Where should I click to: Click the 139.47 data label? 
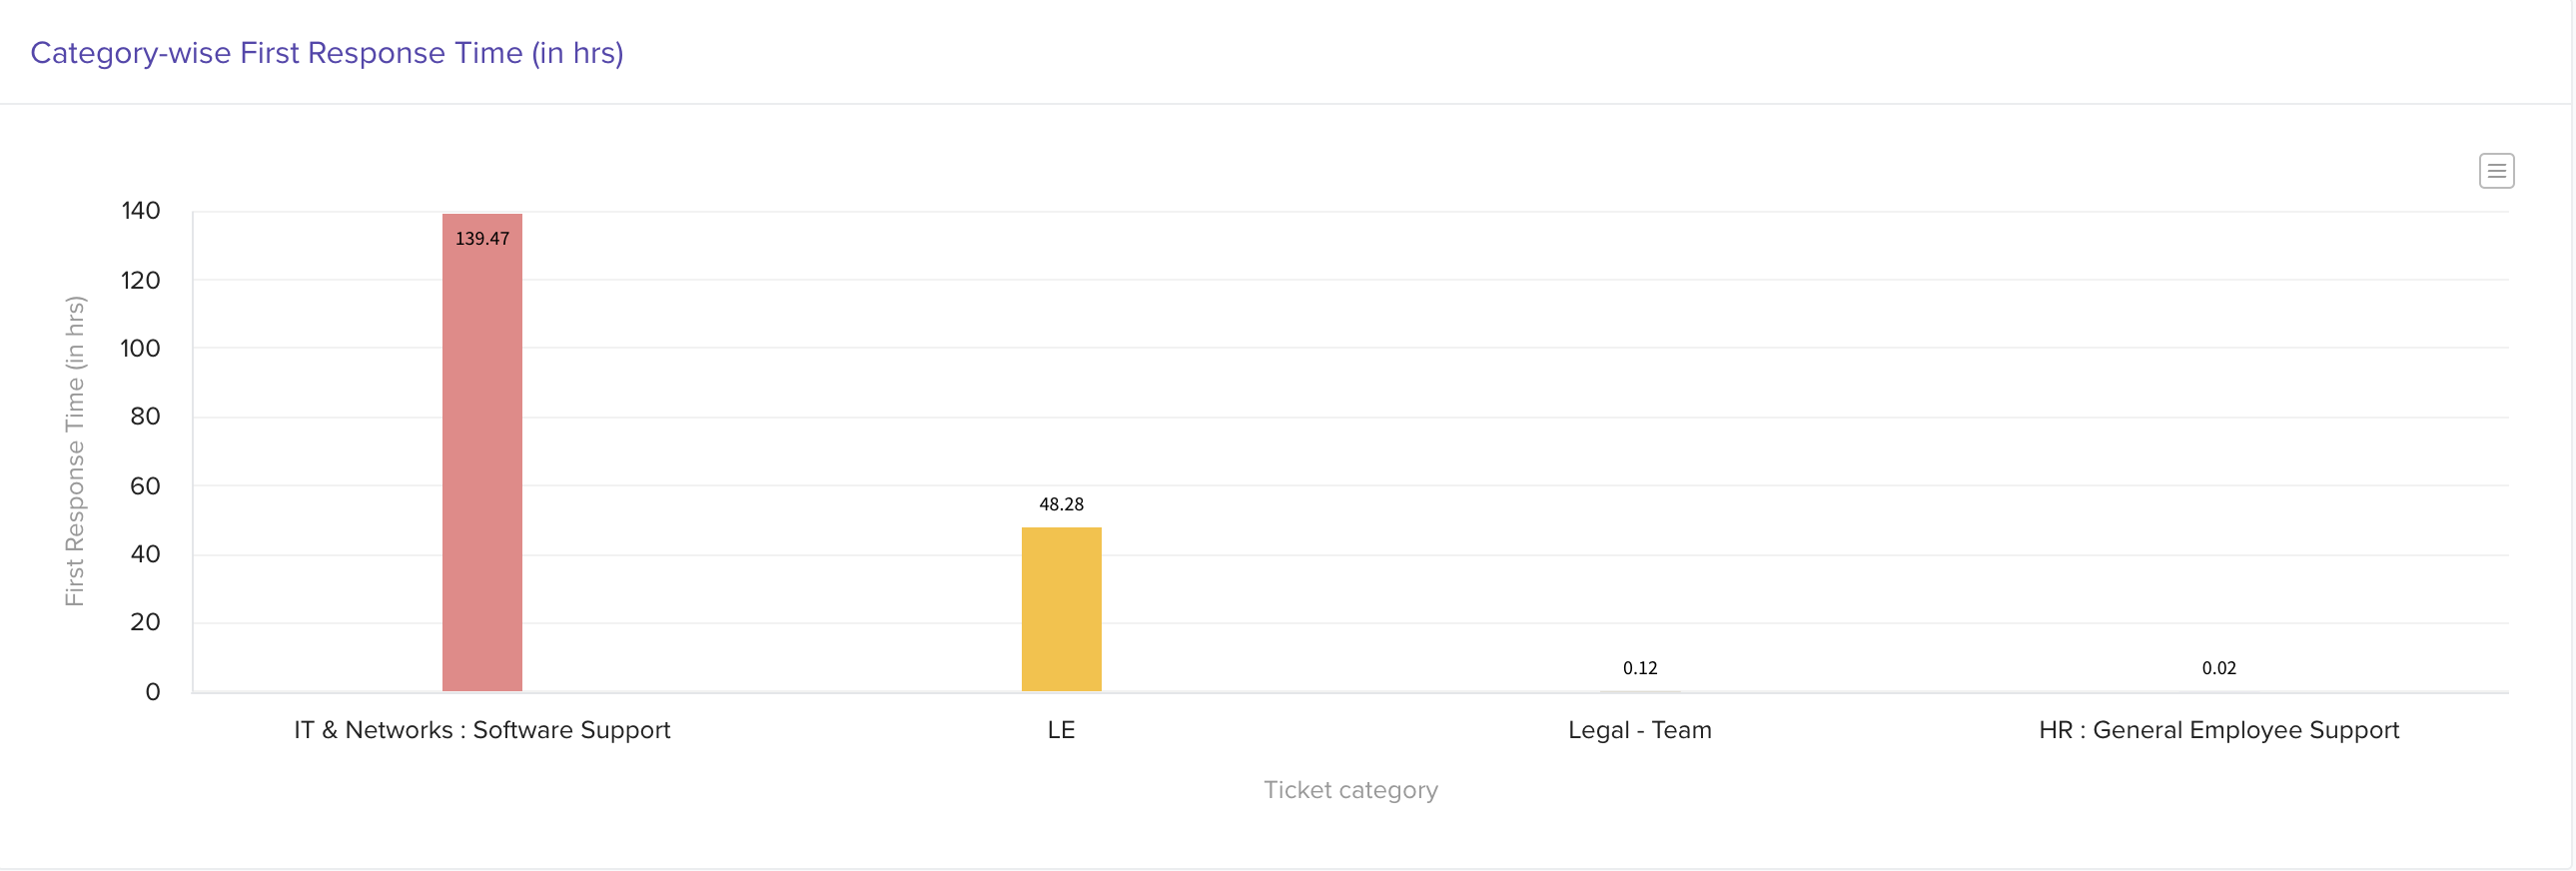point(482,239)
